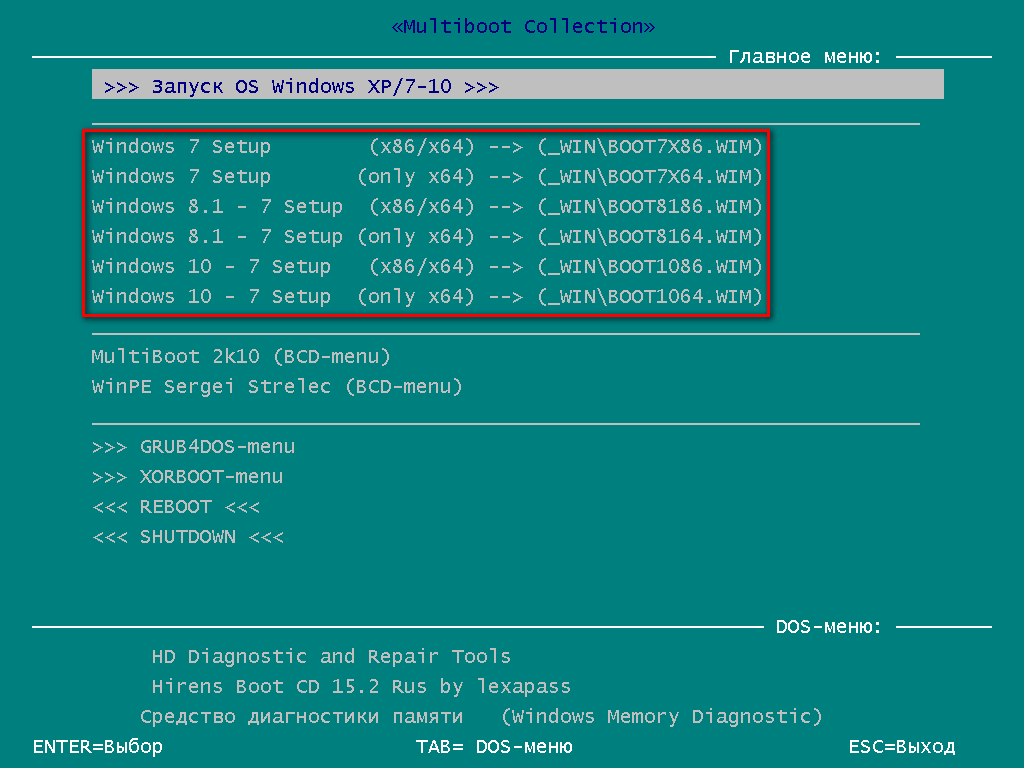Choose Windows 7 Setup only x64 entry
1024x768 pixels.
pos(427,176)
